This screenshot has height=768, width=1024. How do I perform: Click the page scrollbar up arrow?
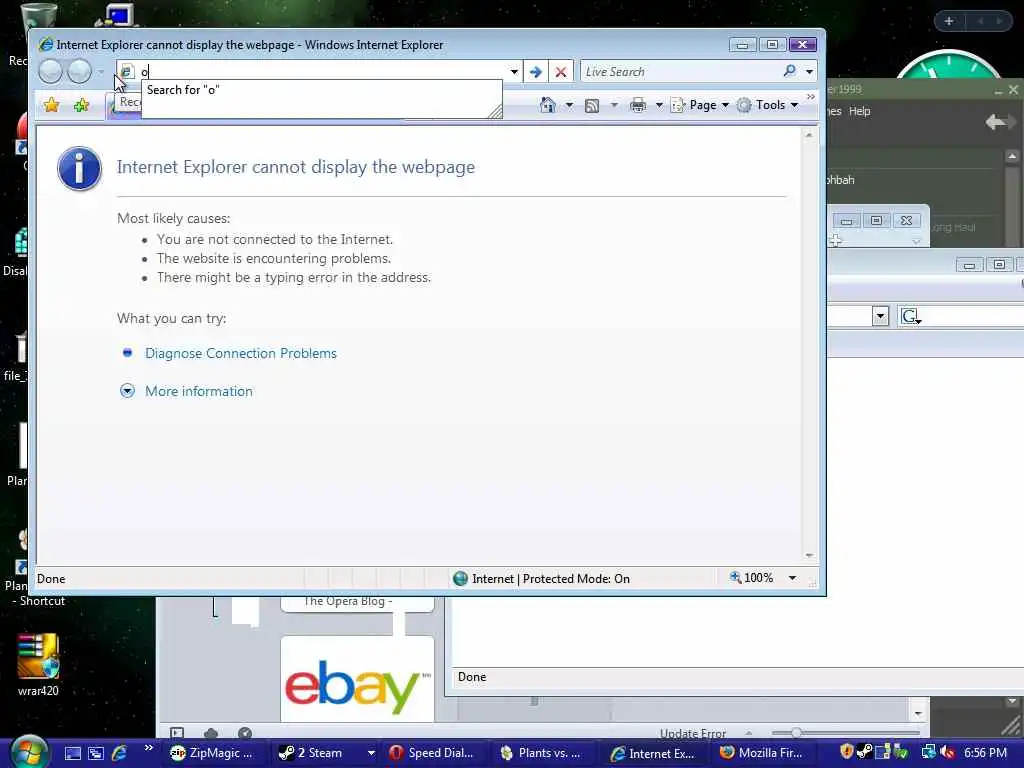(x=808, y=135)
